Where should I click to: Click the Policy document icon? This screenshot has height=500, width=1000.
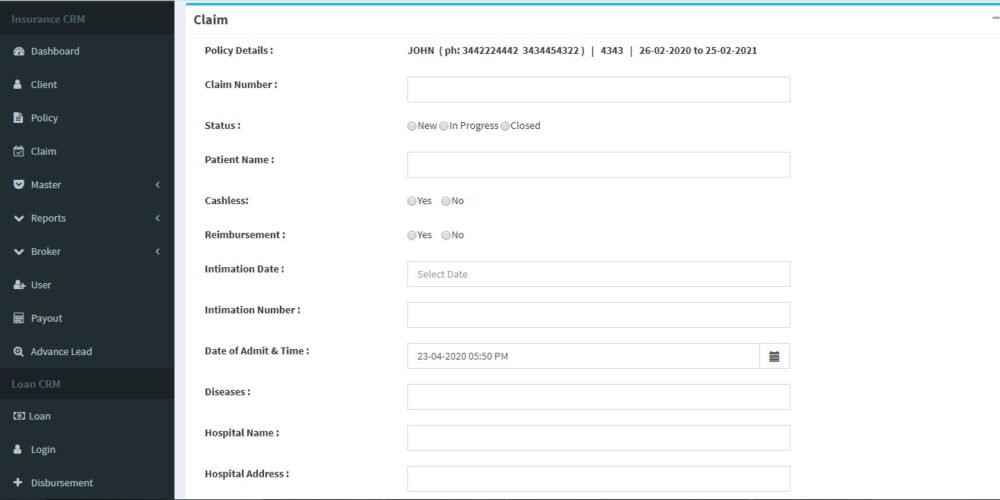pos(18,118)
